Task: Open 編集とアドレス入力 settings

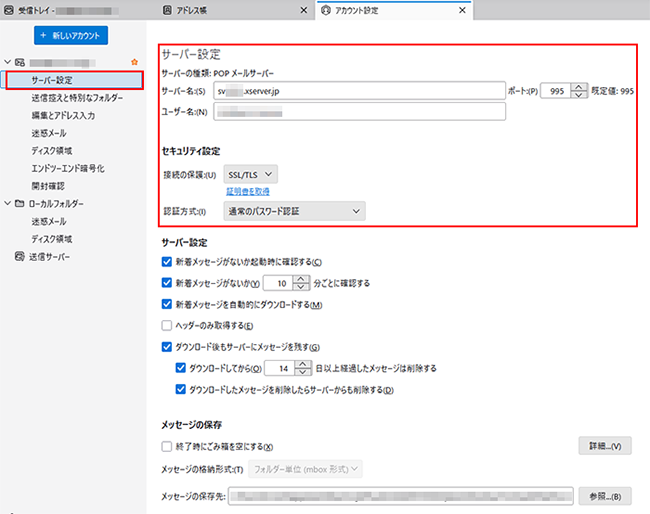Action: click(63, 116)
